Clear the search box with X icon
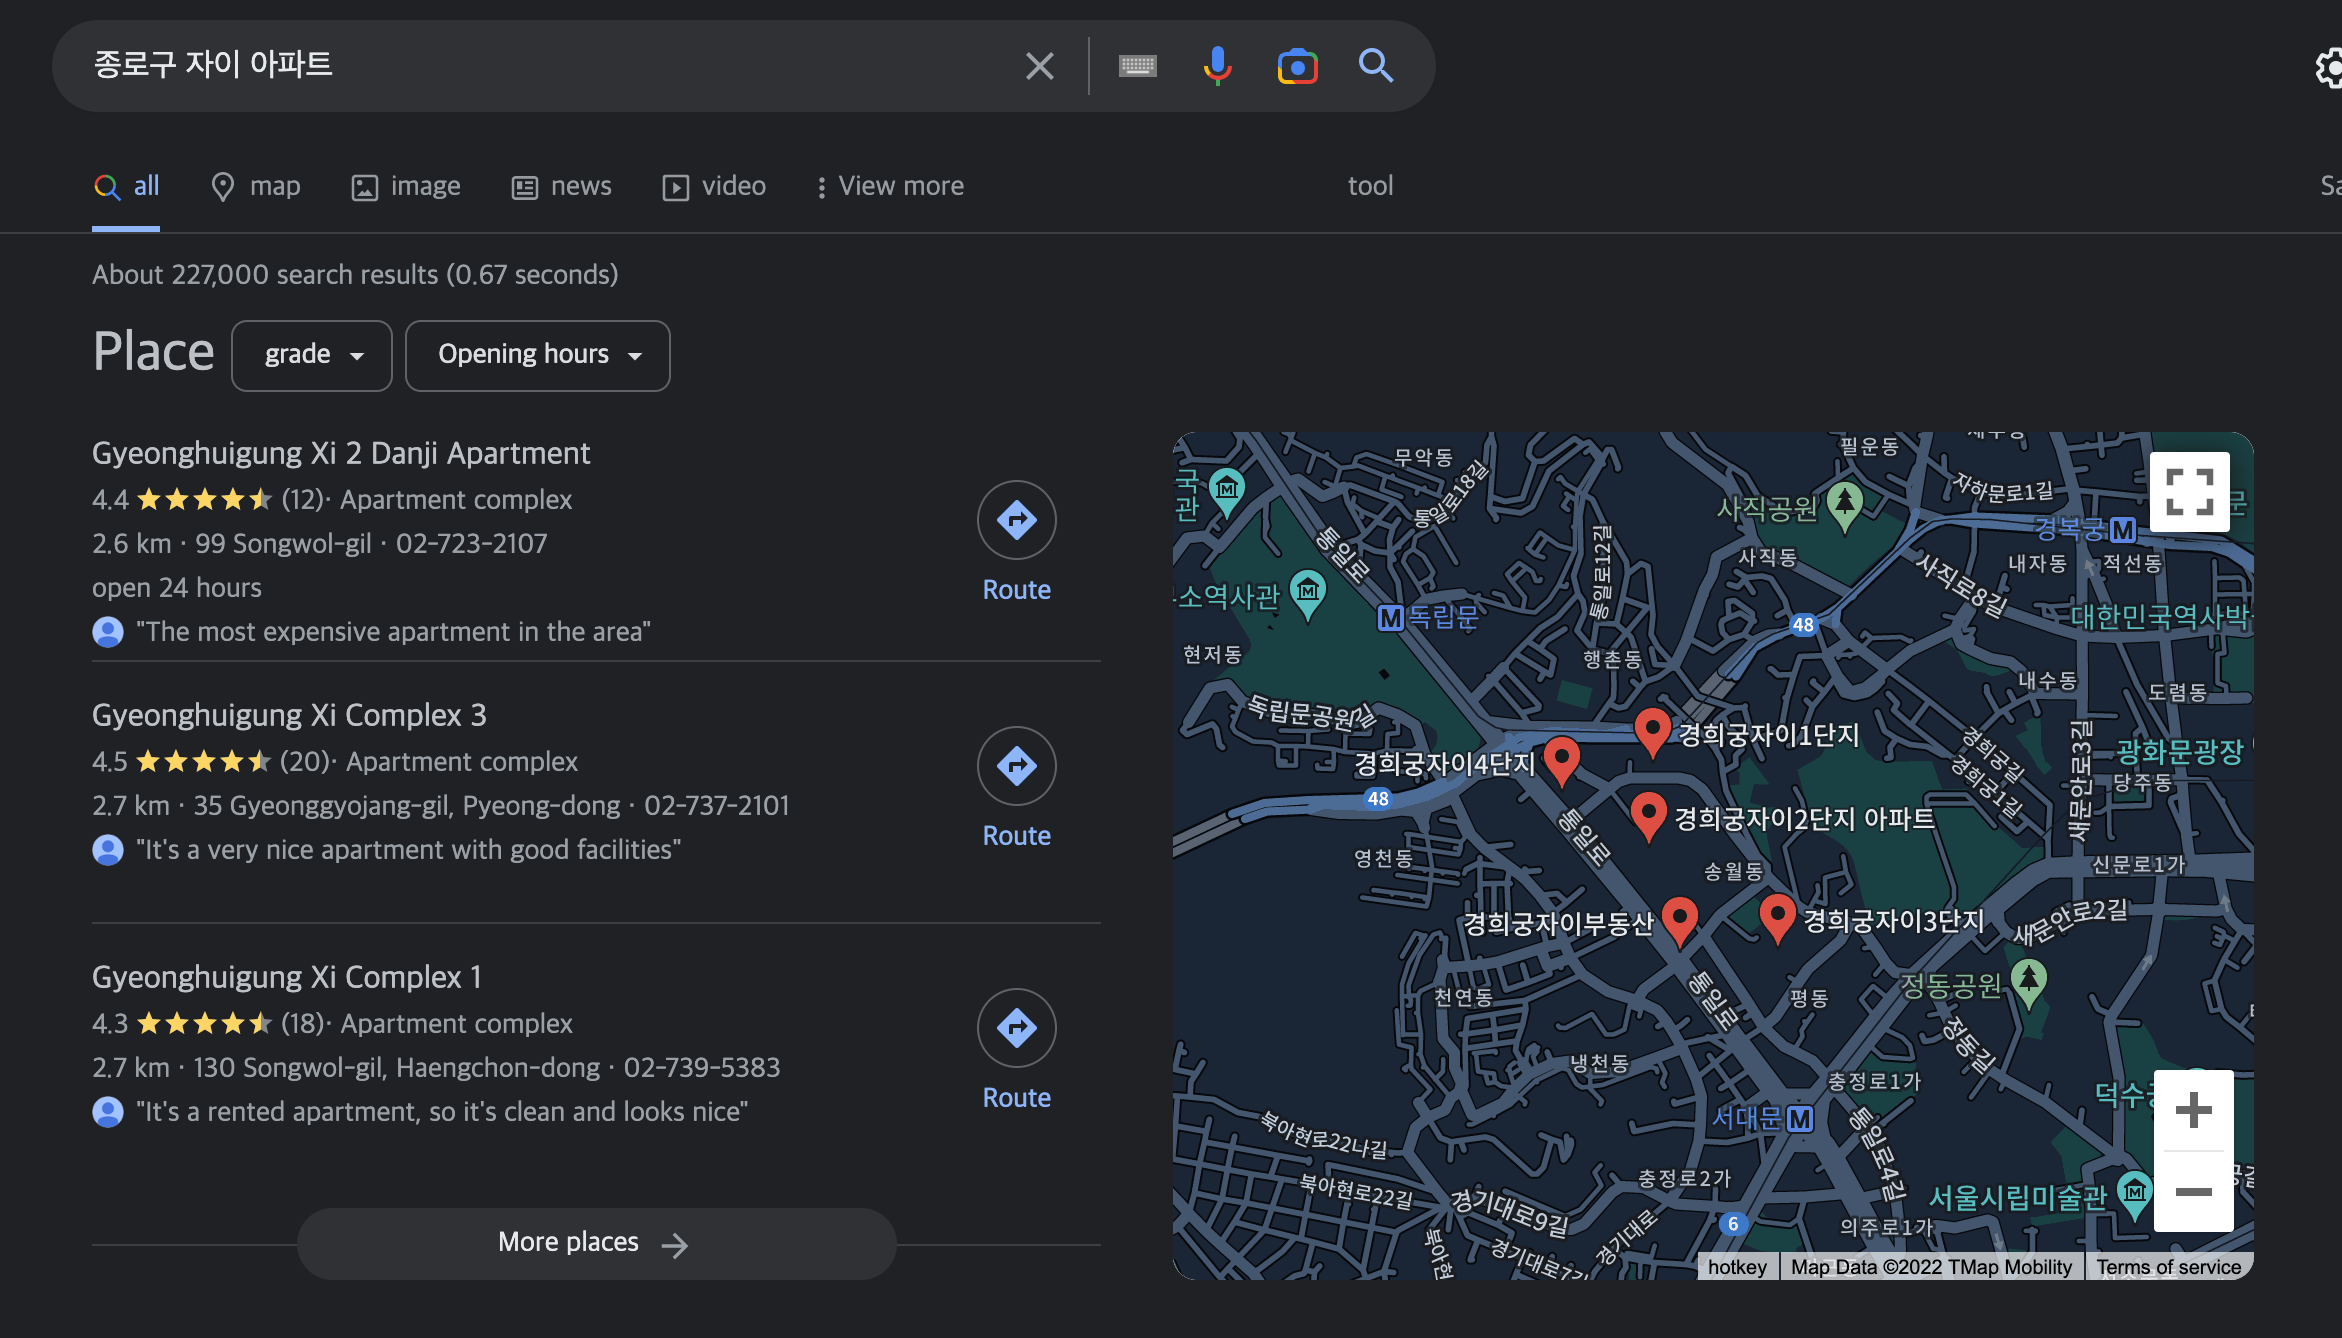The image size is (2342, 1338). (1040, 66)
